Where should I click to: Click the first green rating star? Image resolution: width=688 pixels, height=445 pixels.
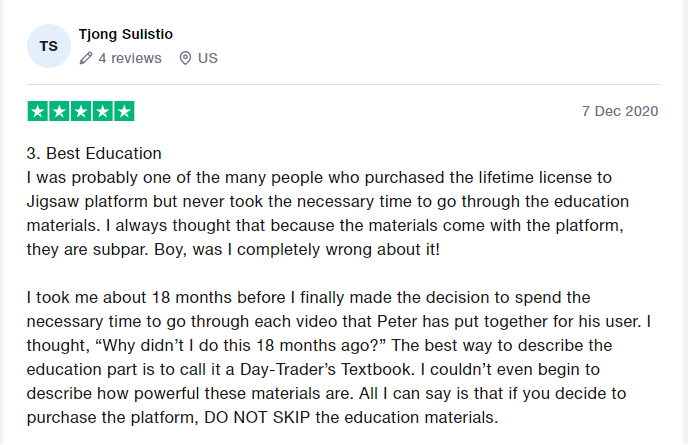(38, 111)
